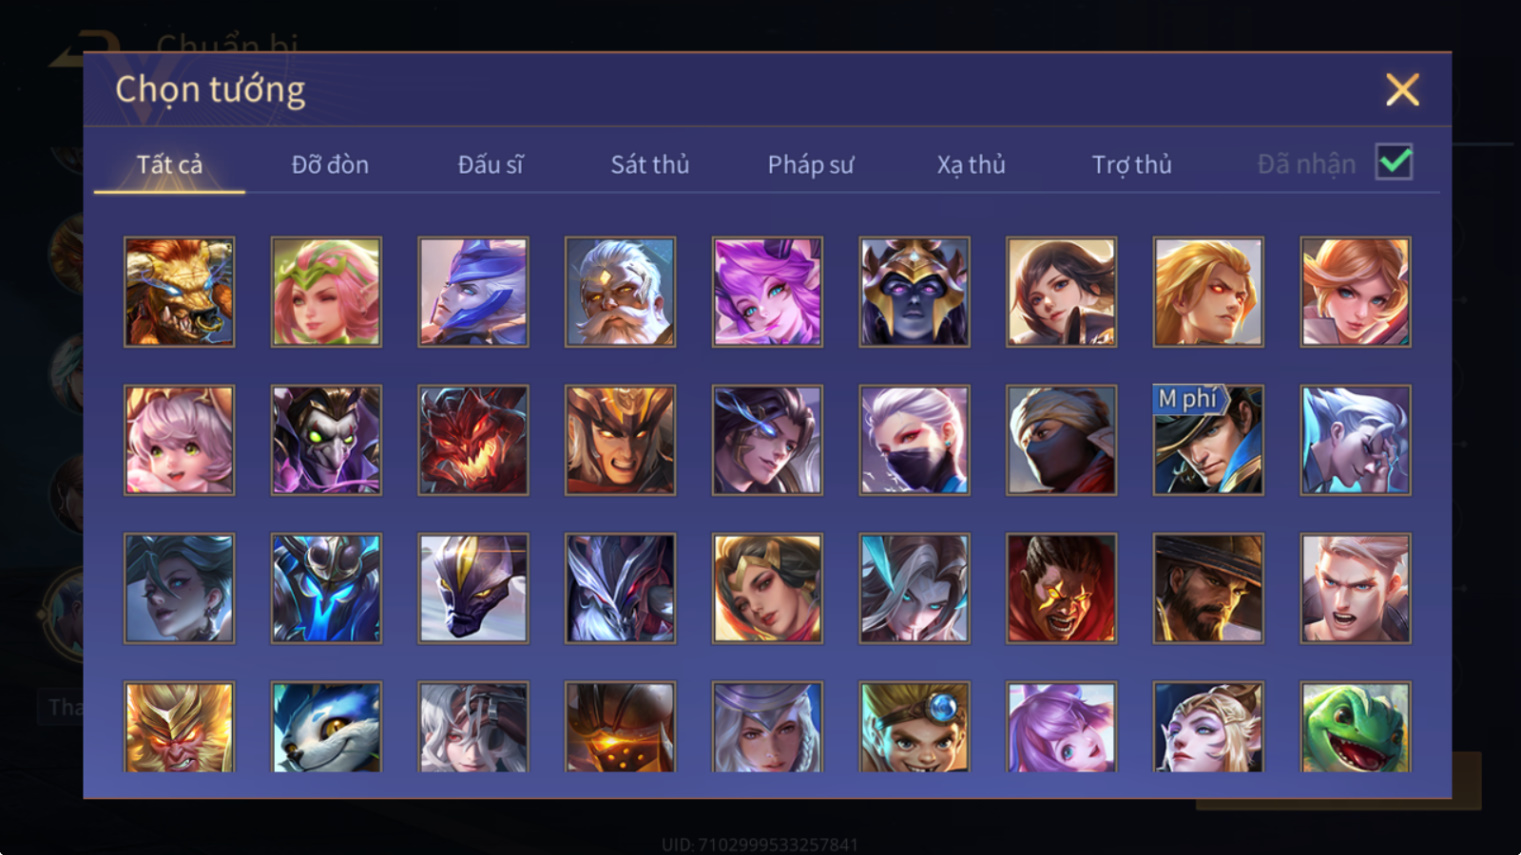
Task: Open the "Sát thủ" tab
Action: (x=650, y=164)
